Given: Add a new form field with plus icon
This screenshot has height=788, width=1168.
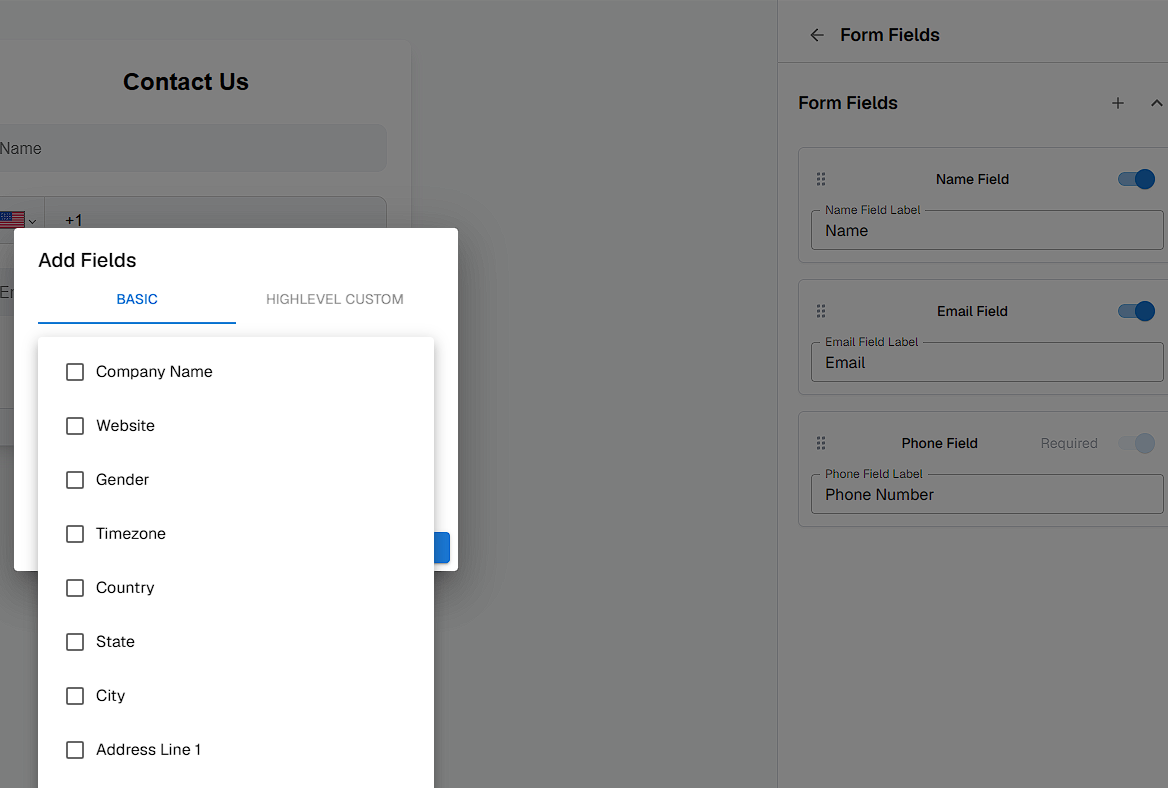Looking at the screenshot, I should (1117, 104).
